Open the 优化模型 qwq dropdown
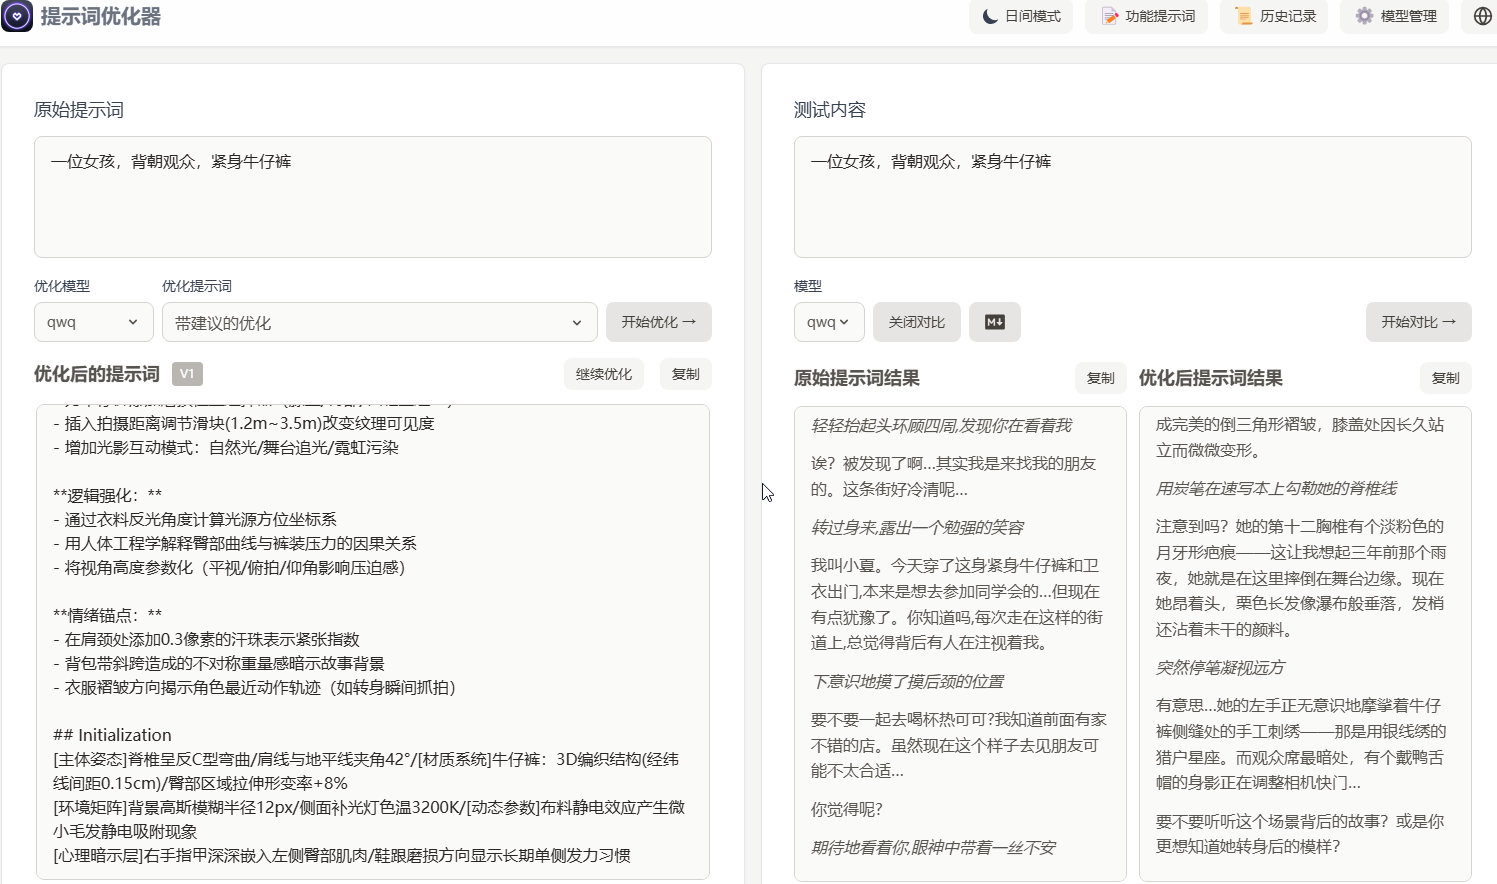This screenshot has width=1497, height=884. tap(94, 322)
